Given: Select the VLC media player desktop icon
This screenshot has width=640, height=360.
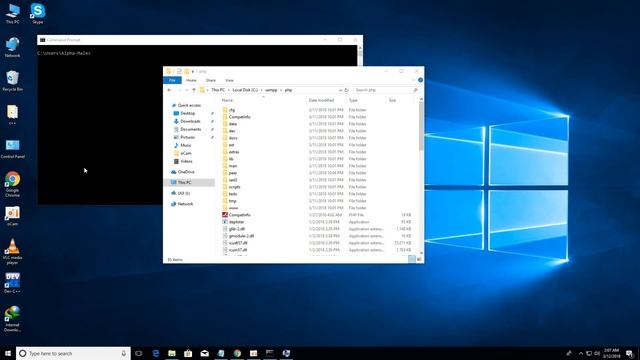Looking at the screenshot, I should point(12,251).
